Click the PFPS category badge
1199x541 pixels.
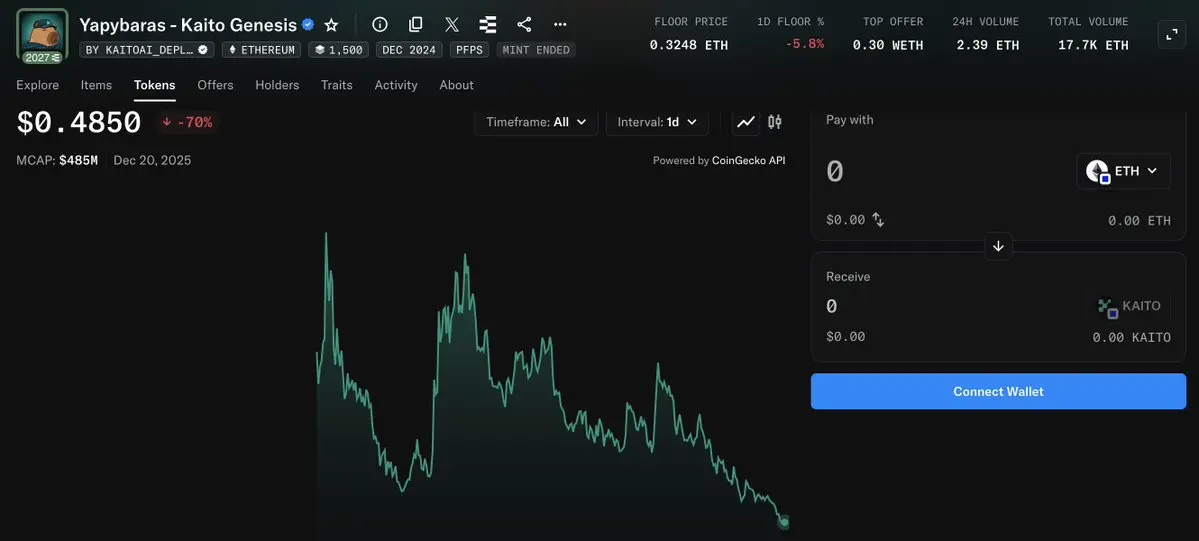(x=469, y=50)
